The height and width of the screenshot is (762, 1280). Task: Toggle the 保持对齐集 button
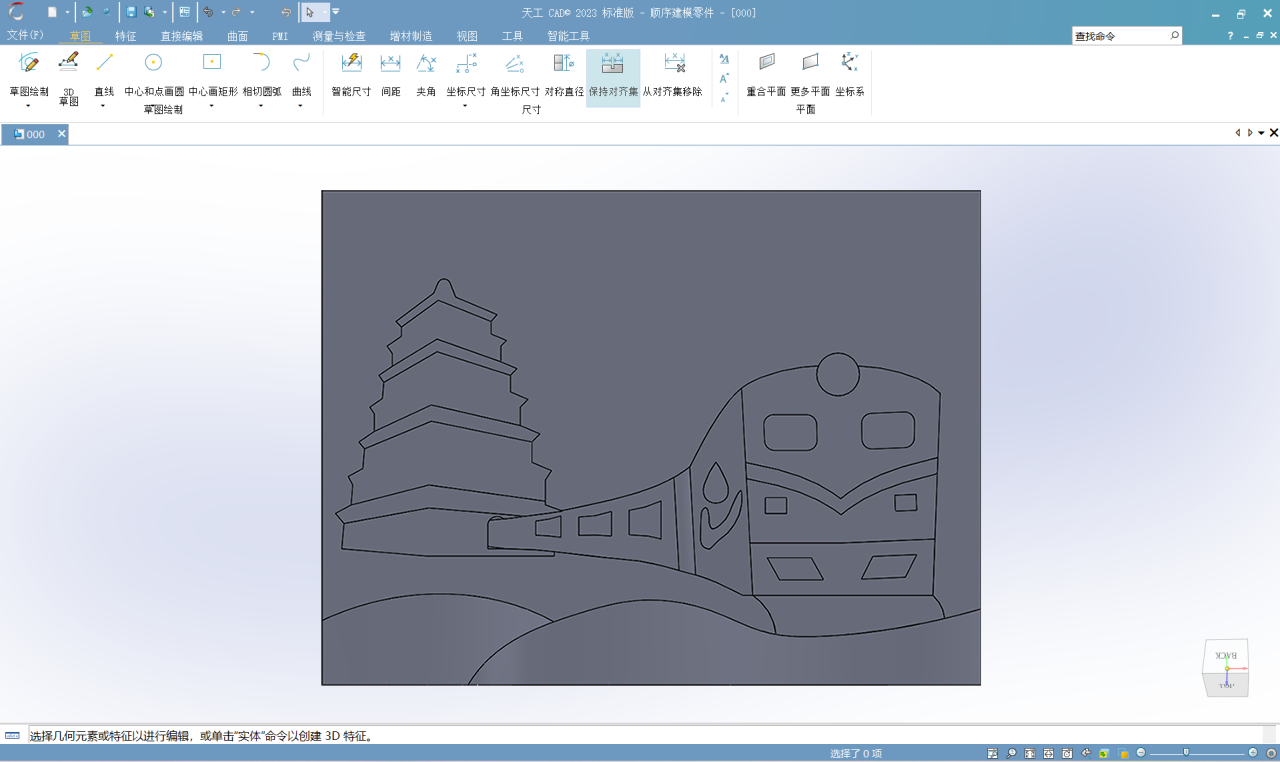tap(613, 77)
